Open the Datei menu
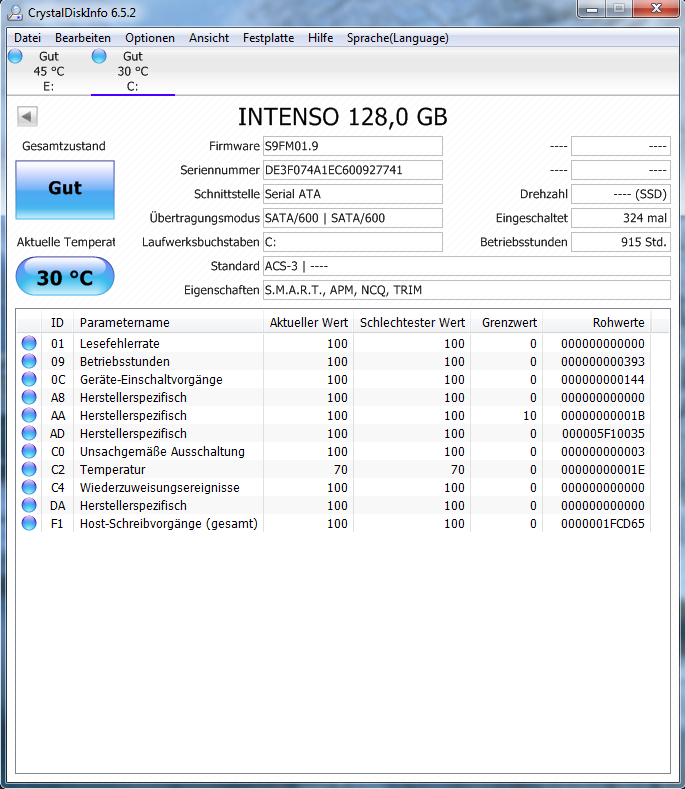Image resolution: width=685 pixels, height=789 pixels. click(27, 38)
